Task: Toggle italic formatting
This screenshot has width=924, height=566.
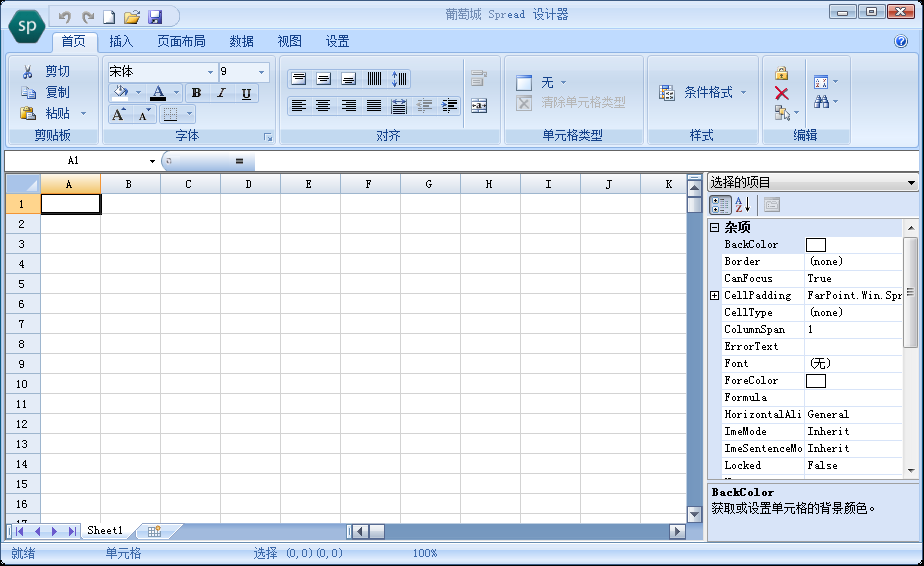Action: 221,93
